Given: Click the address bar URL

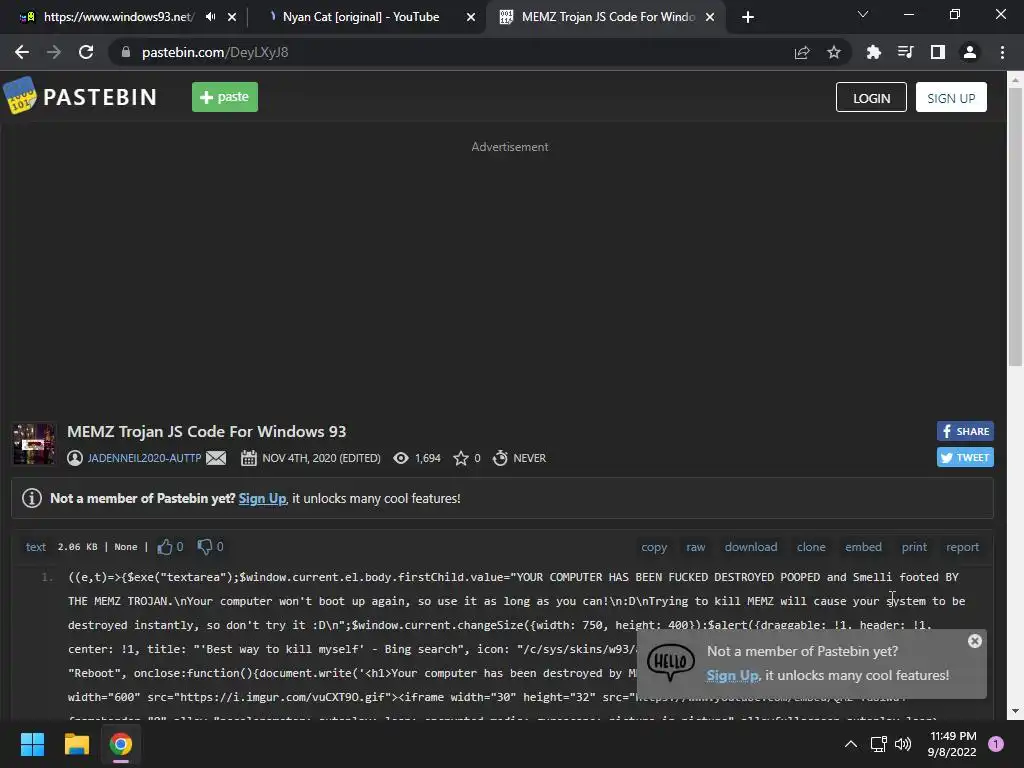Looking at the screenshot, I should pos(215,52).
